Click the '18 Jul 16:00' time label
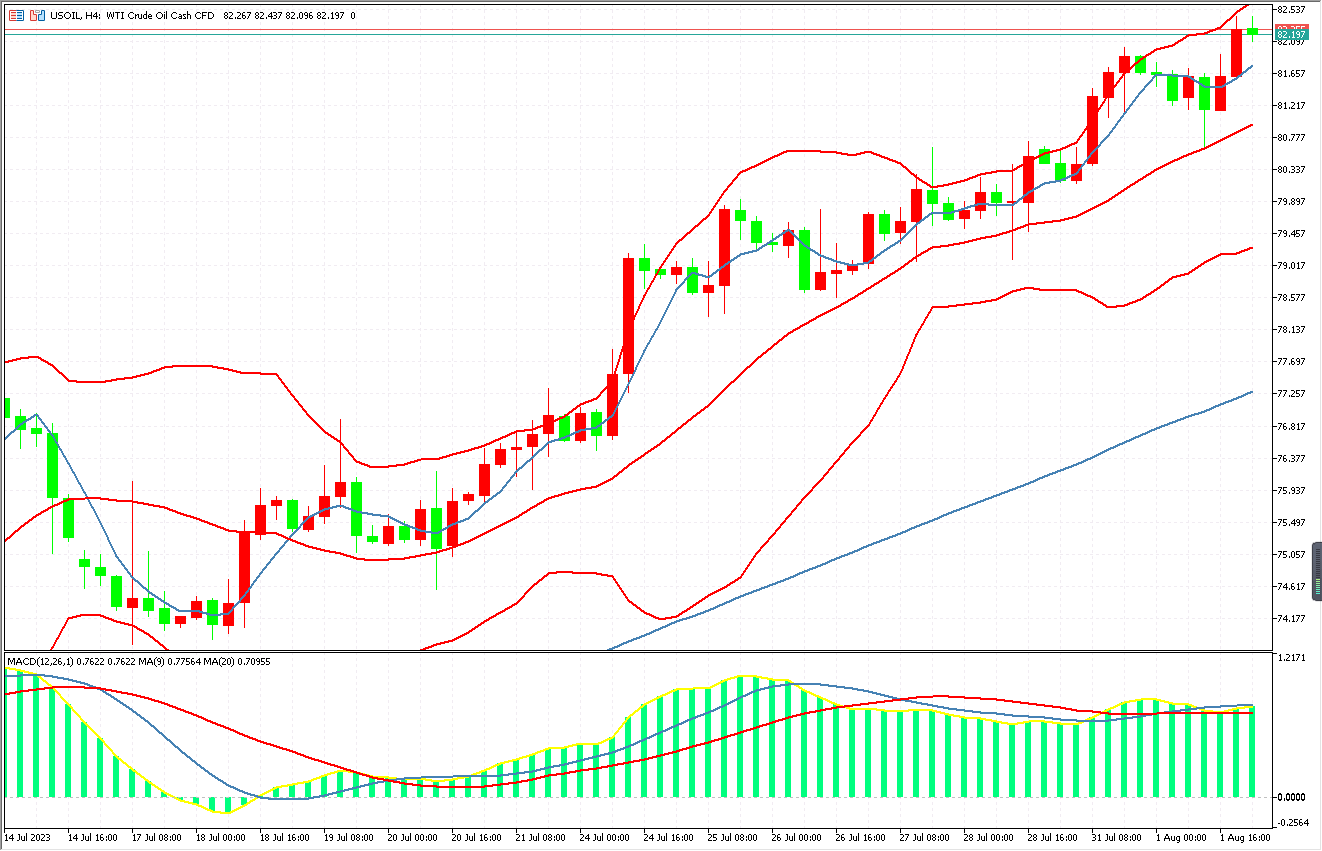1322x851 pixels. coord(285,837)
